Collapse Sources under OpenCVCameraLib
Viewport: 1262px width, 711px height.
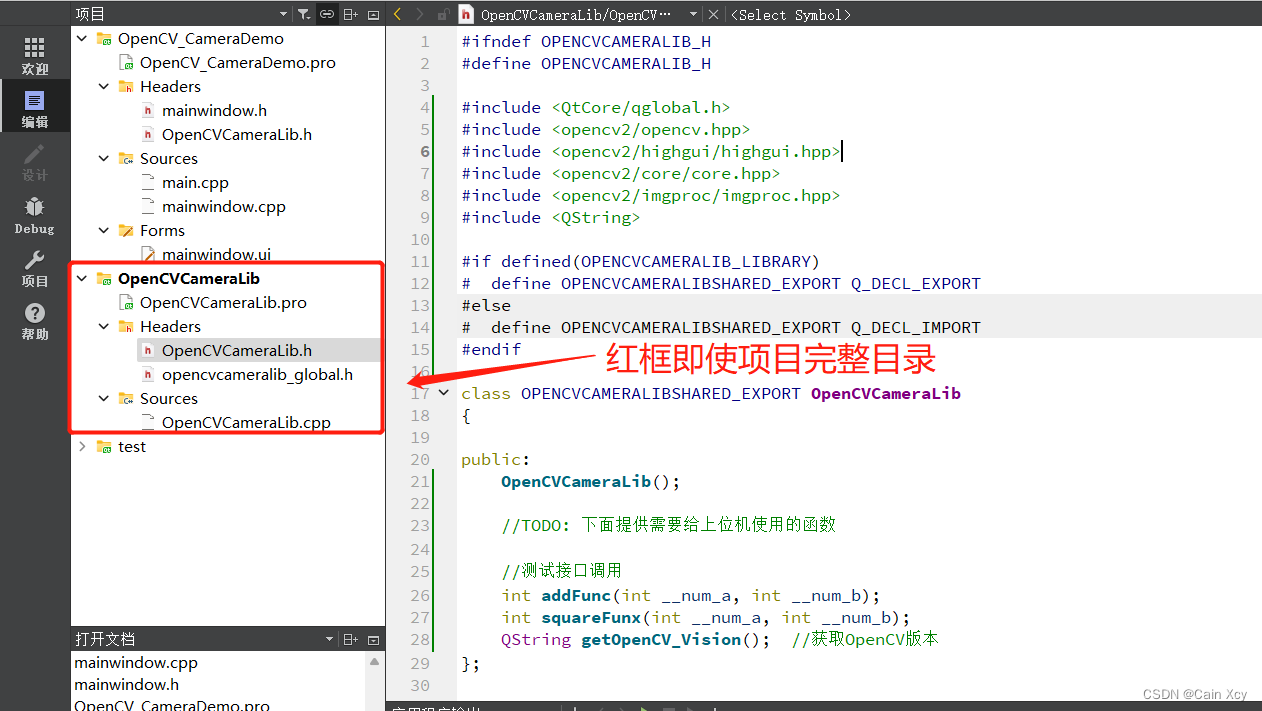[104, 398]
